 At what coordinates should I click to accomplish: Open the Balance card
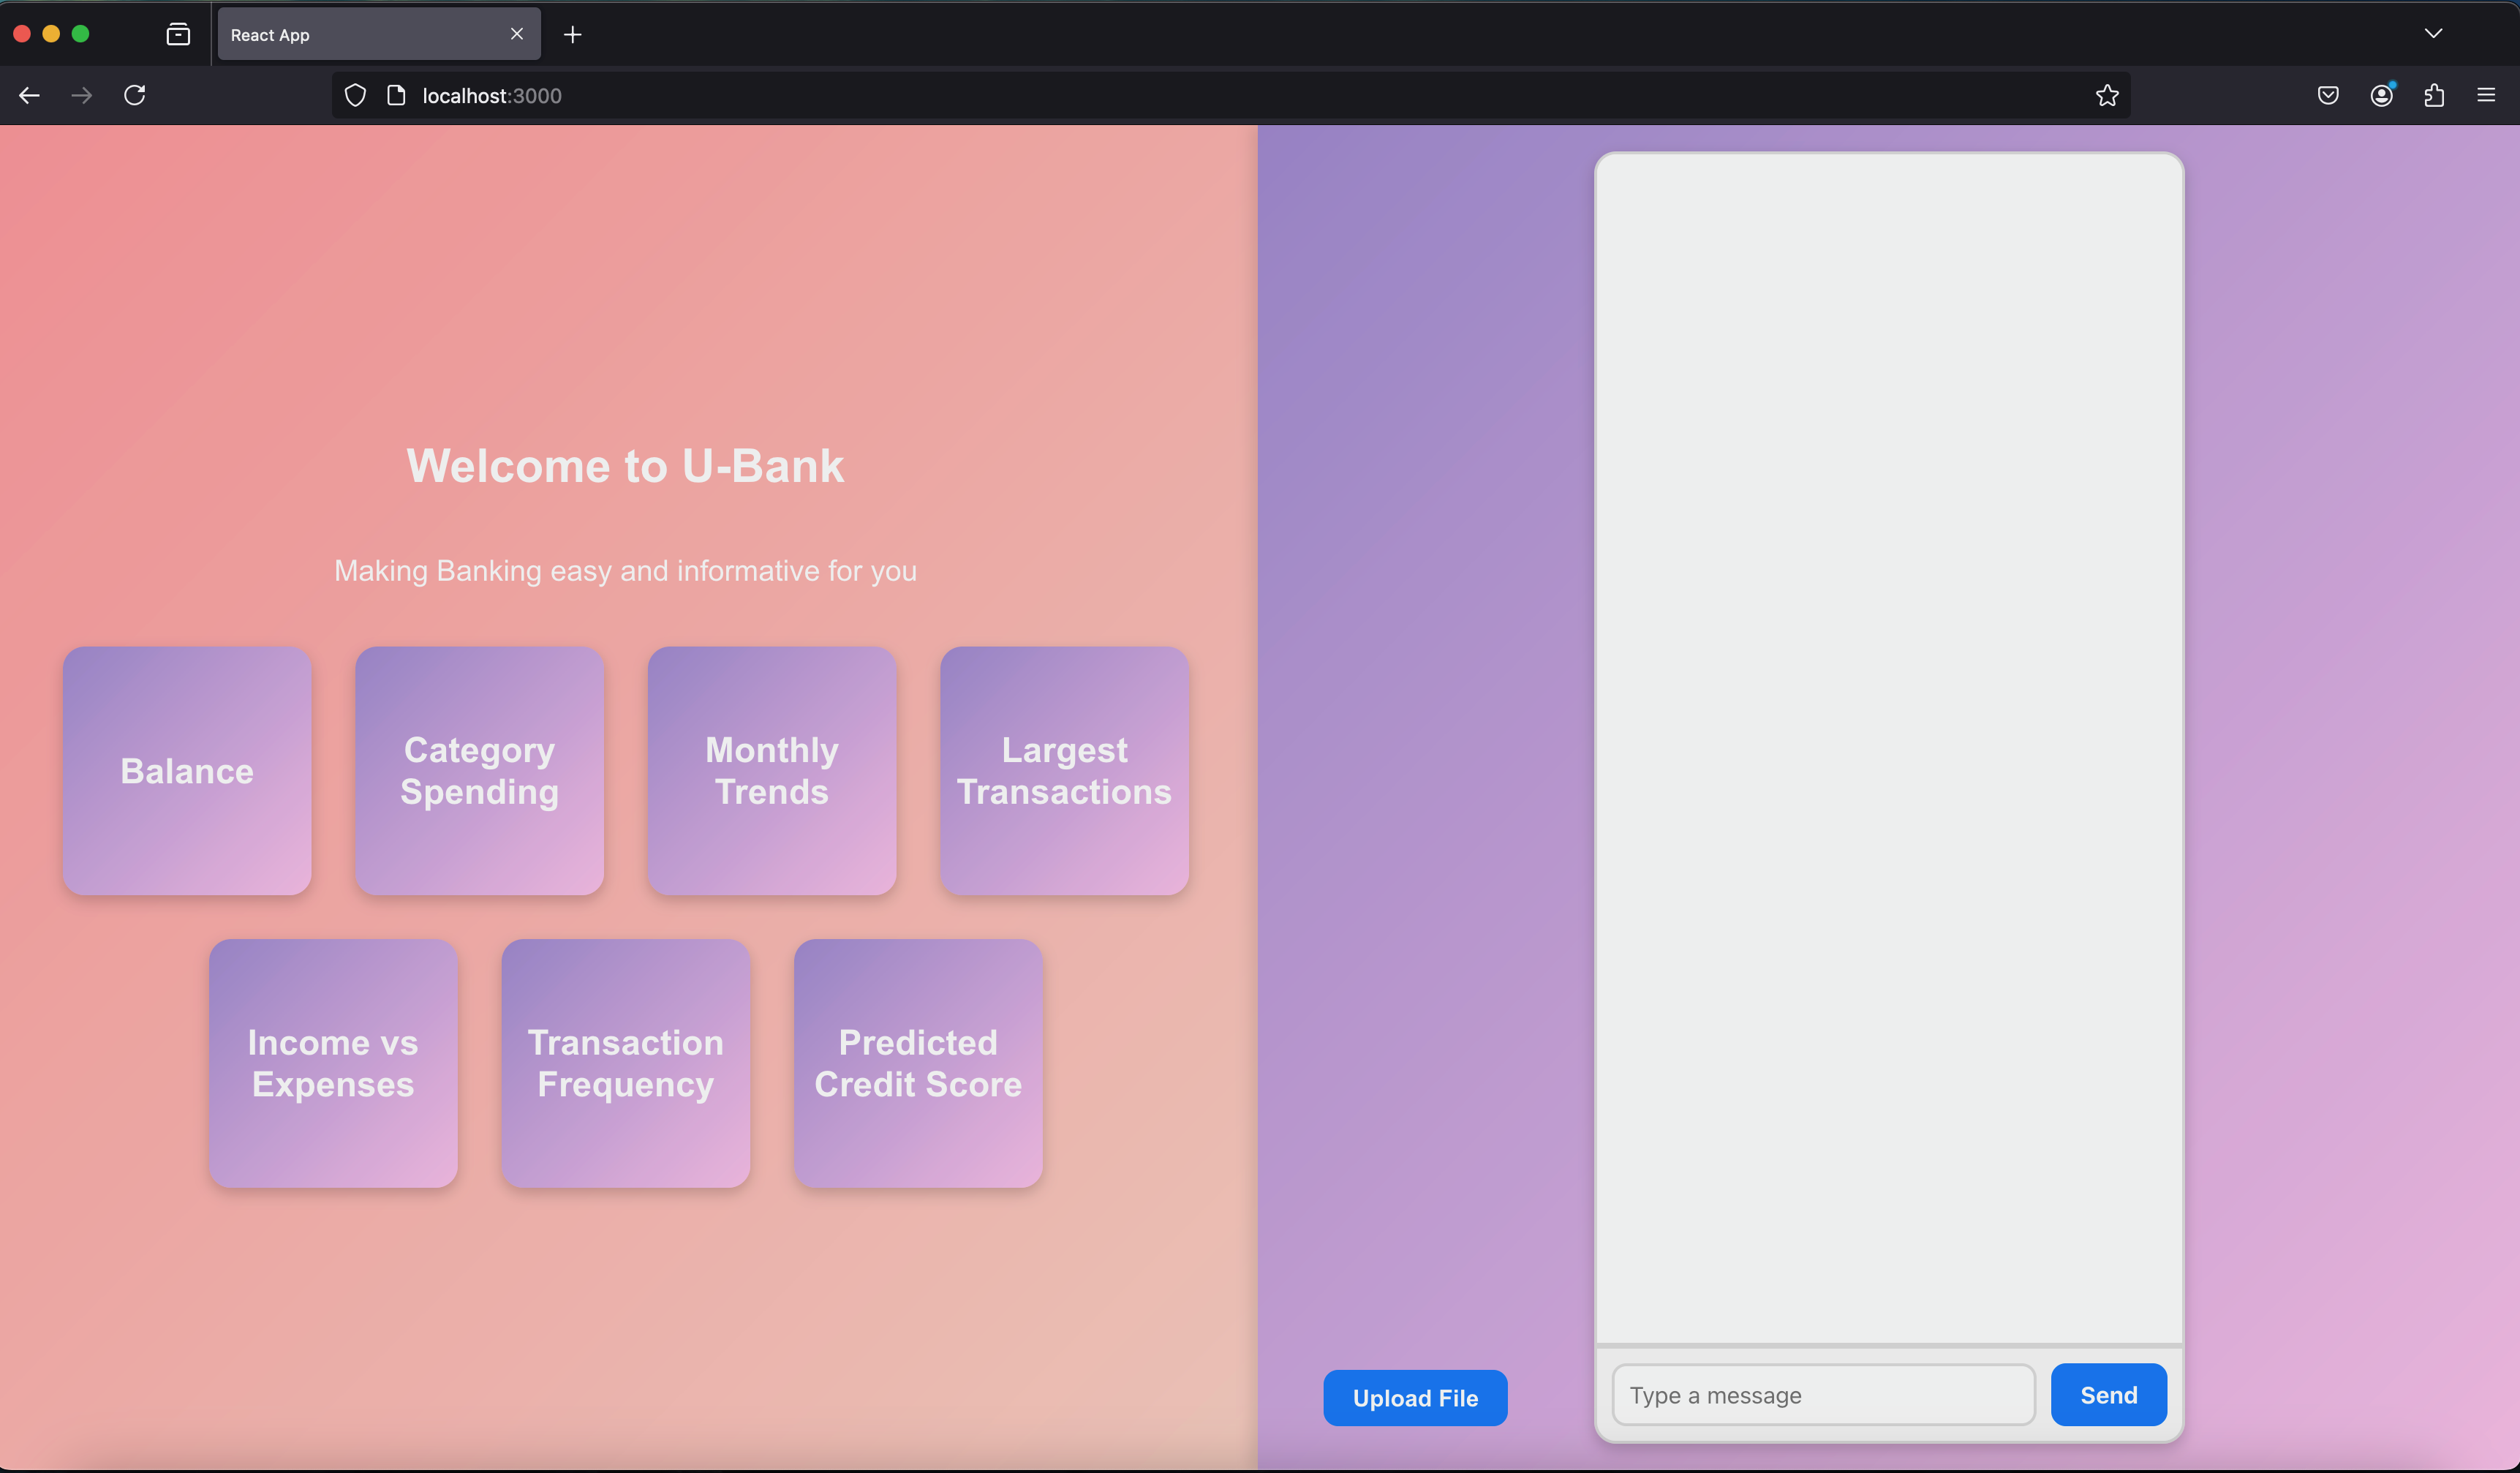click(187, 771)
